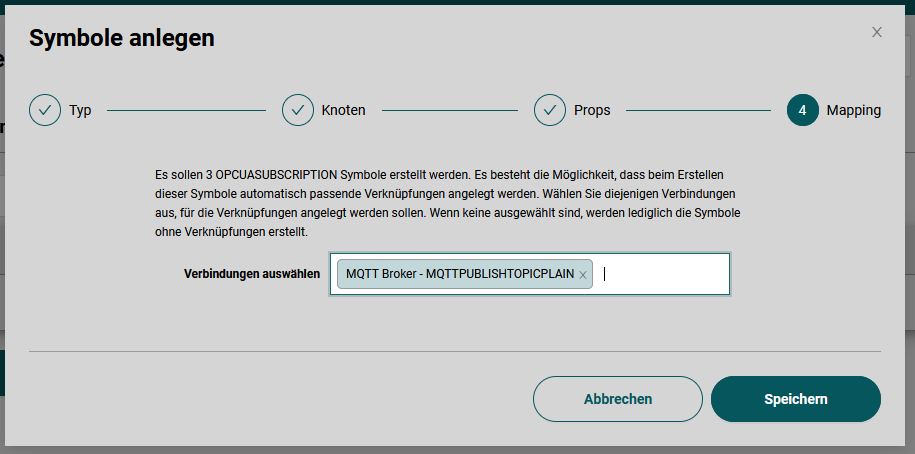
Task: Remove the MQTT Broker connection chip
Action: click(583, 275)
